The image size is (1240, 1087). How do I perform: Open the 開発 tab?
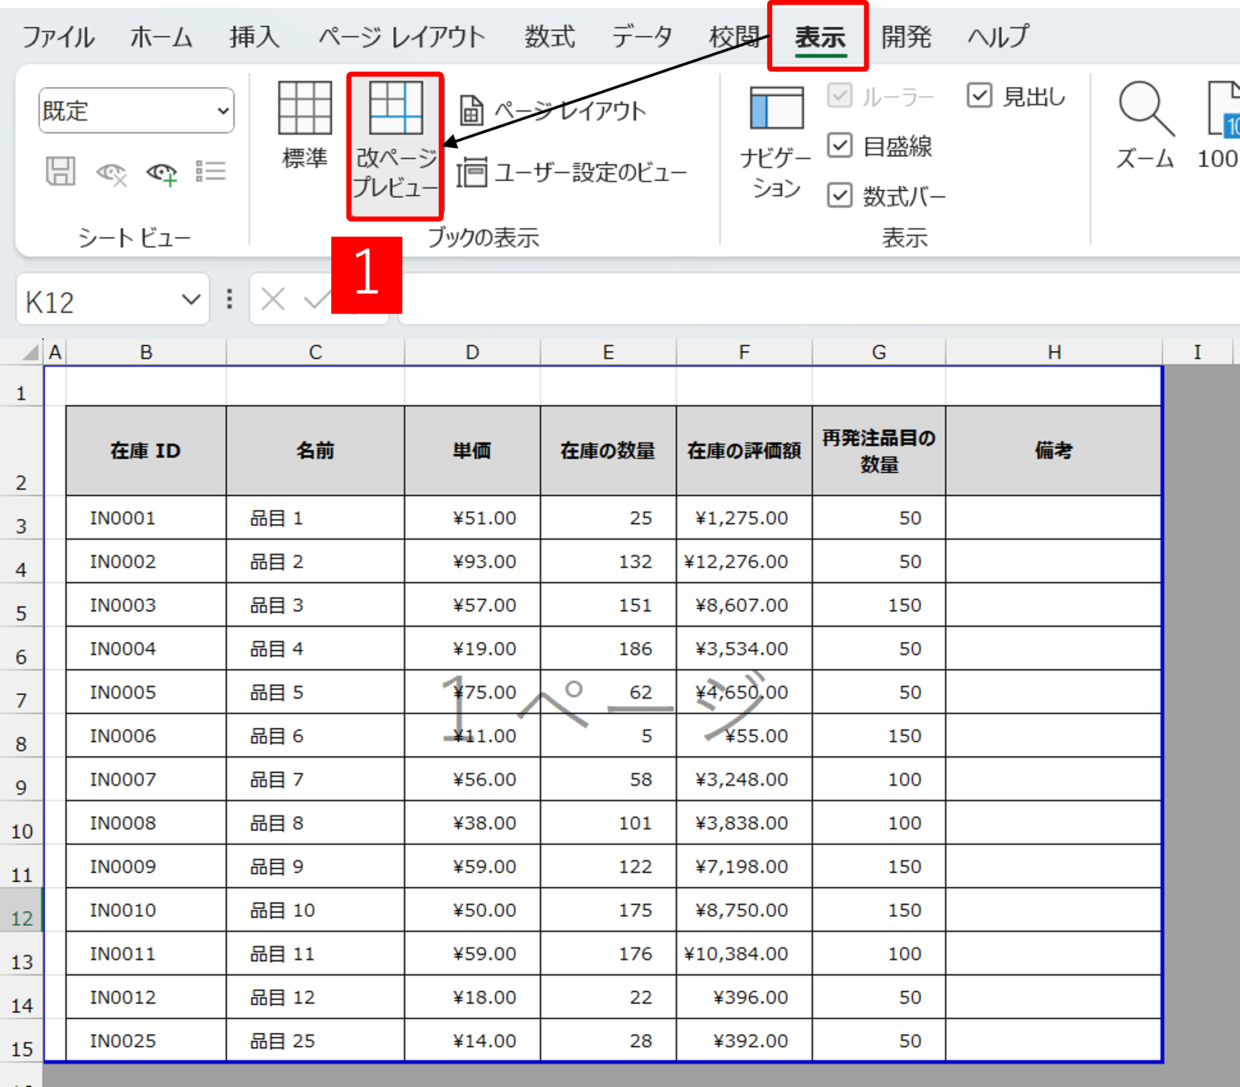point(906,37)
